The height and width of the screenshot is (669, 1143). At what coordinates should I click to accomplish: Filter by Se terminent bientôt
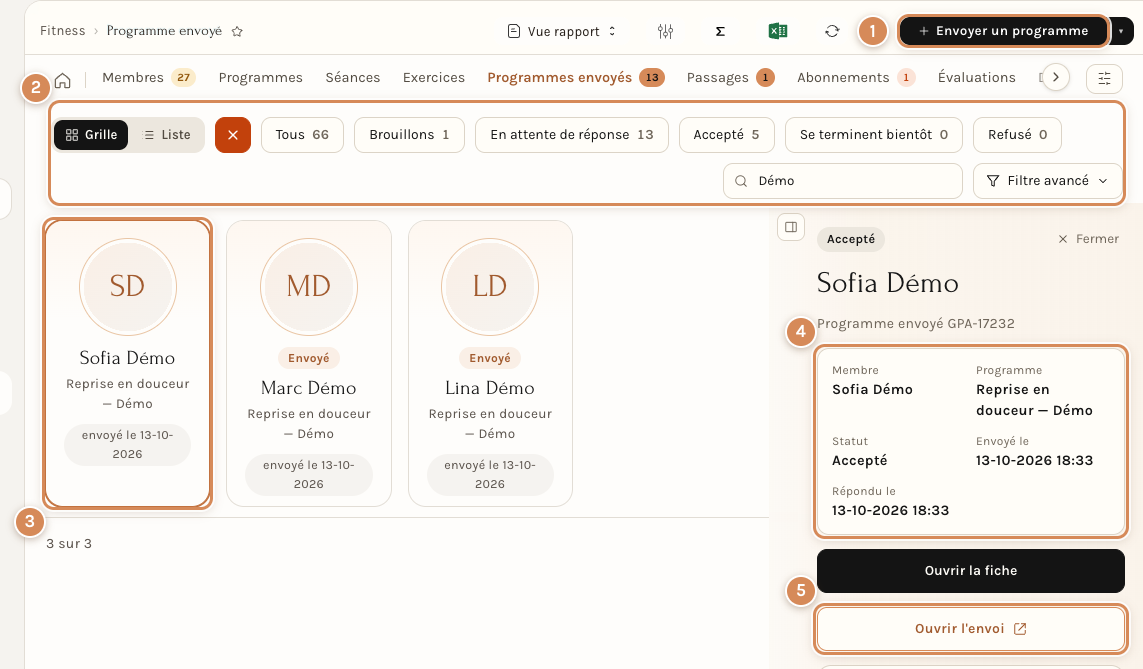pos(873,135)
